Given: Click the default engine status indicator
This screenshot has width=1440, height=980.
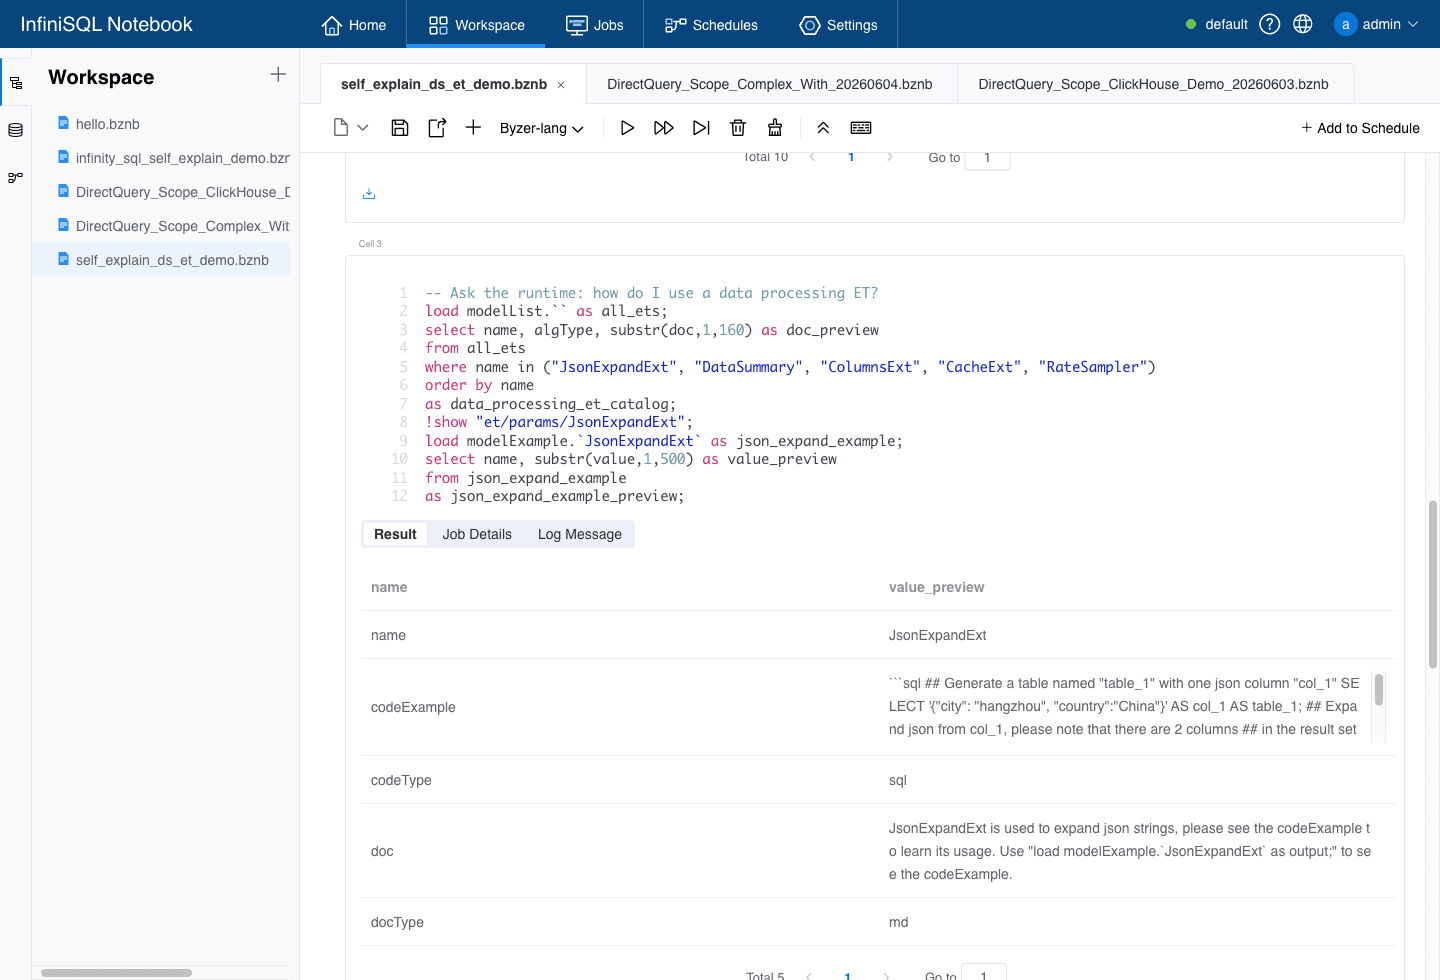Looking at the screenshot, I should click(1216, 24).
